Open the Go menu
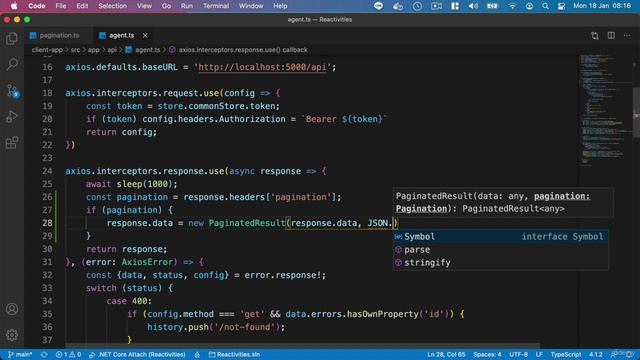The width and height of the screenshot is (640, 360). coord(166,6)
